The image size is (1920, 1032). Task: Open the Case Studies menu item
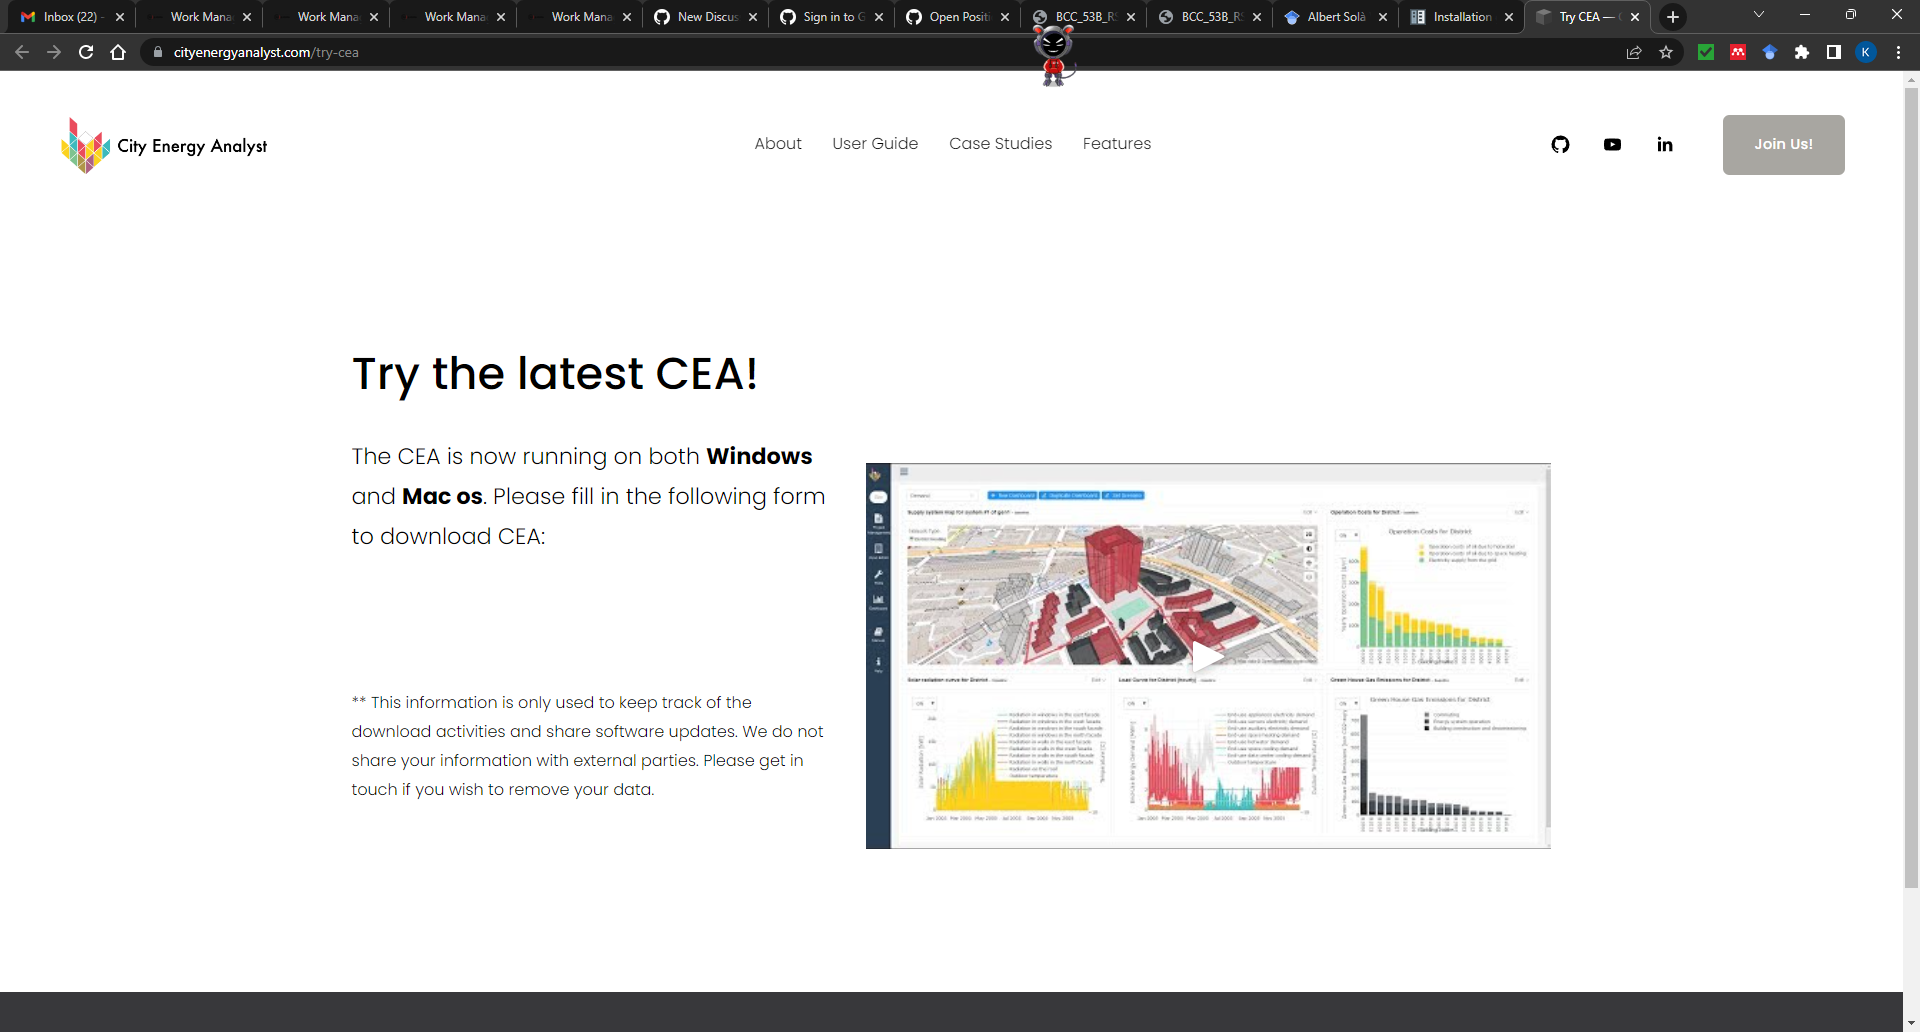[x=1000, y=144]
